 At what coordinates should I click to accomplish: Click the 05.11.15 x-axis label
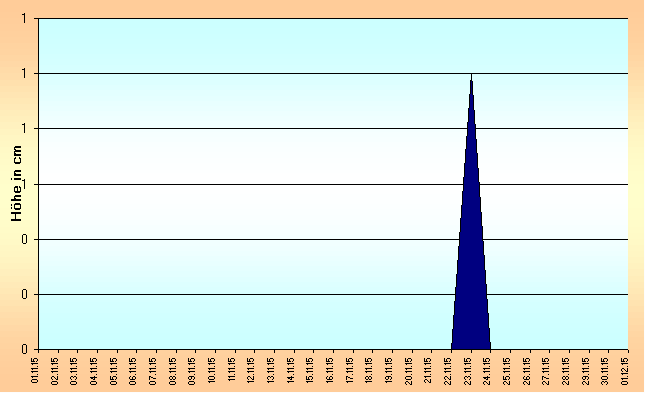pyautogui.click(x=114, y=370)
